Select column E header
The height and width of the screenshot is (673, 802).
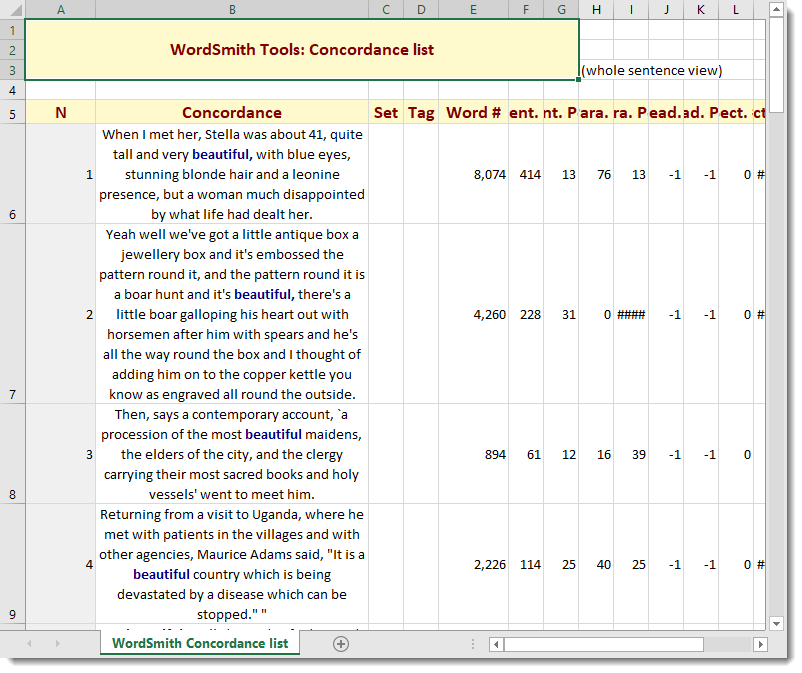[473, 9]
